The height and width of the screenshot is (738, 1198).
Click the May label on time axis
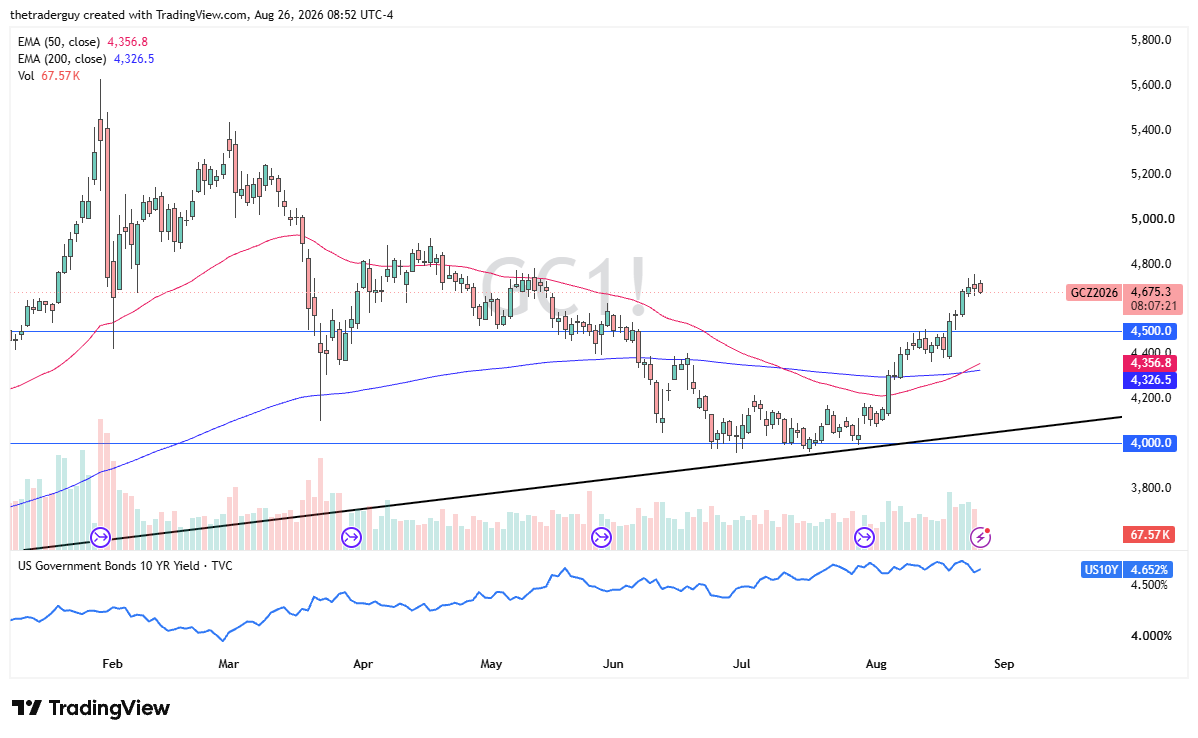click(x=491, y=664)
